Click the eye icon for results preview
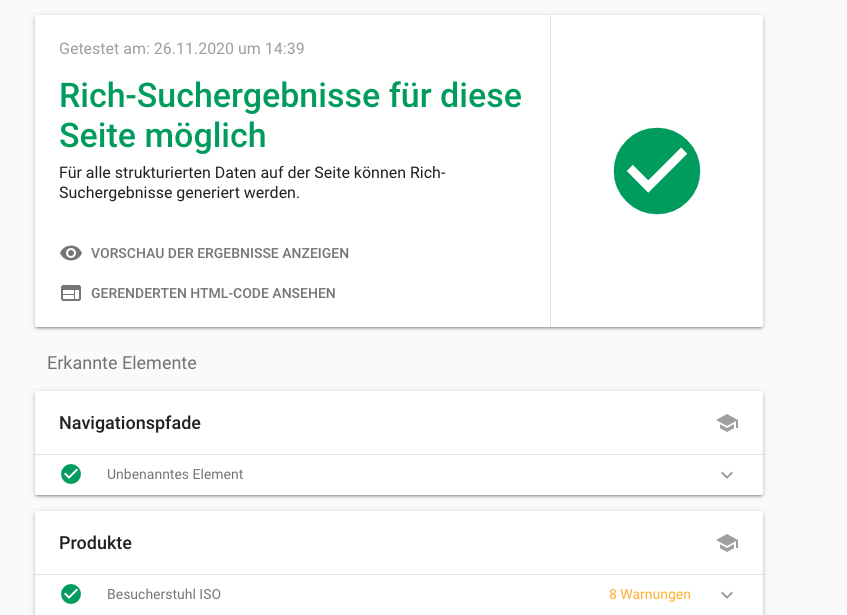 pyautogui.click(x=70, y=253)
